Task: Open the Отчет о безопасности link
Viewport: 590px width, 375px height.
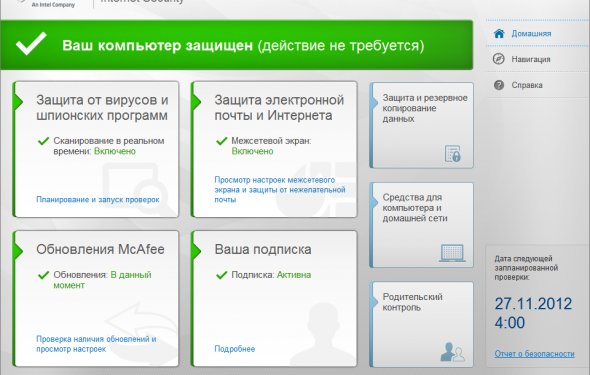Action: click(535, 354)
